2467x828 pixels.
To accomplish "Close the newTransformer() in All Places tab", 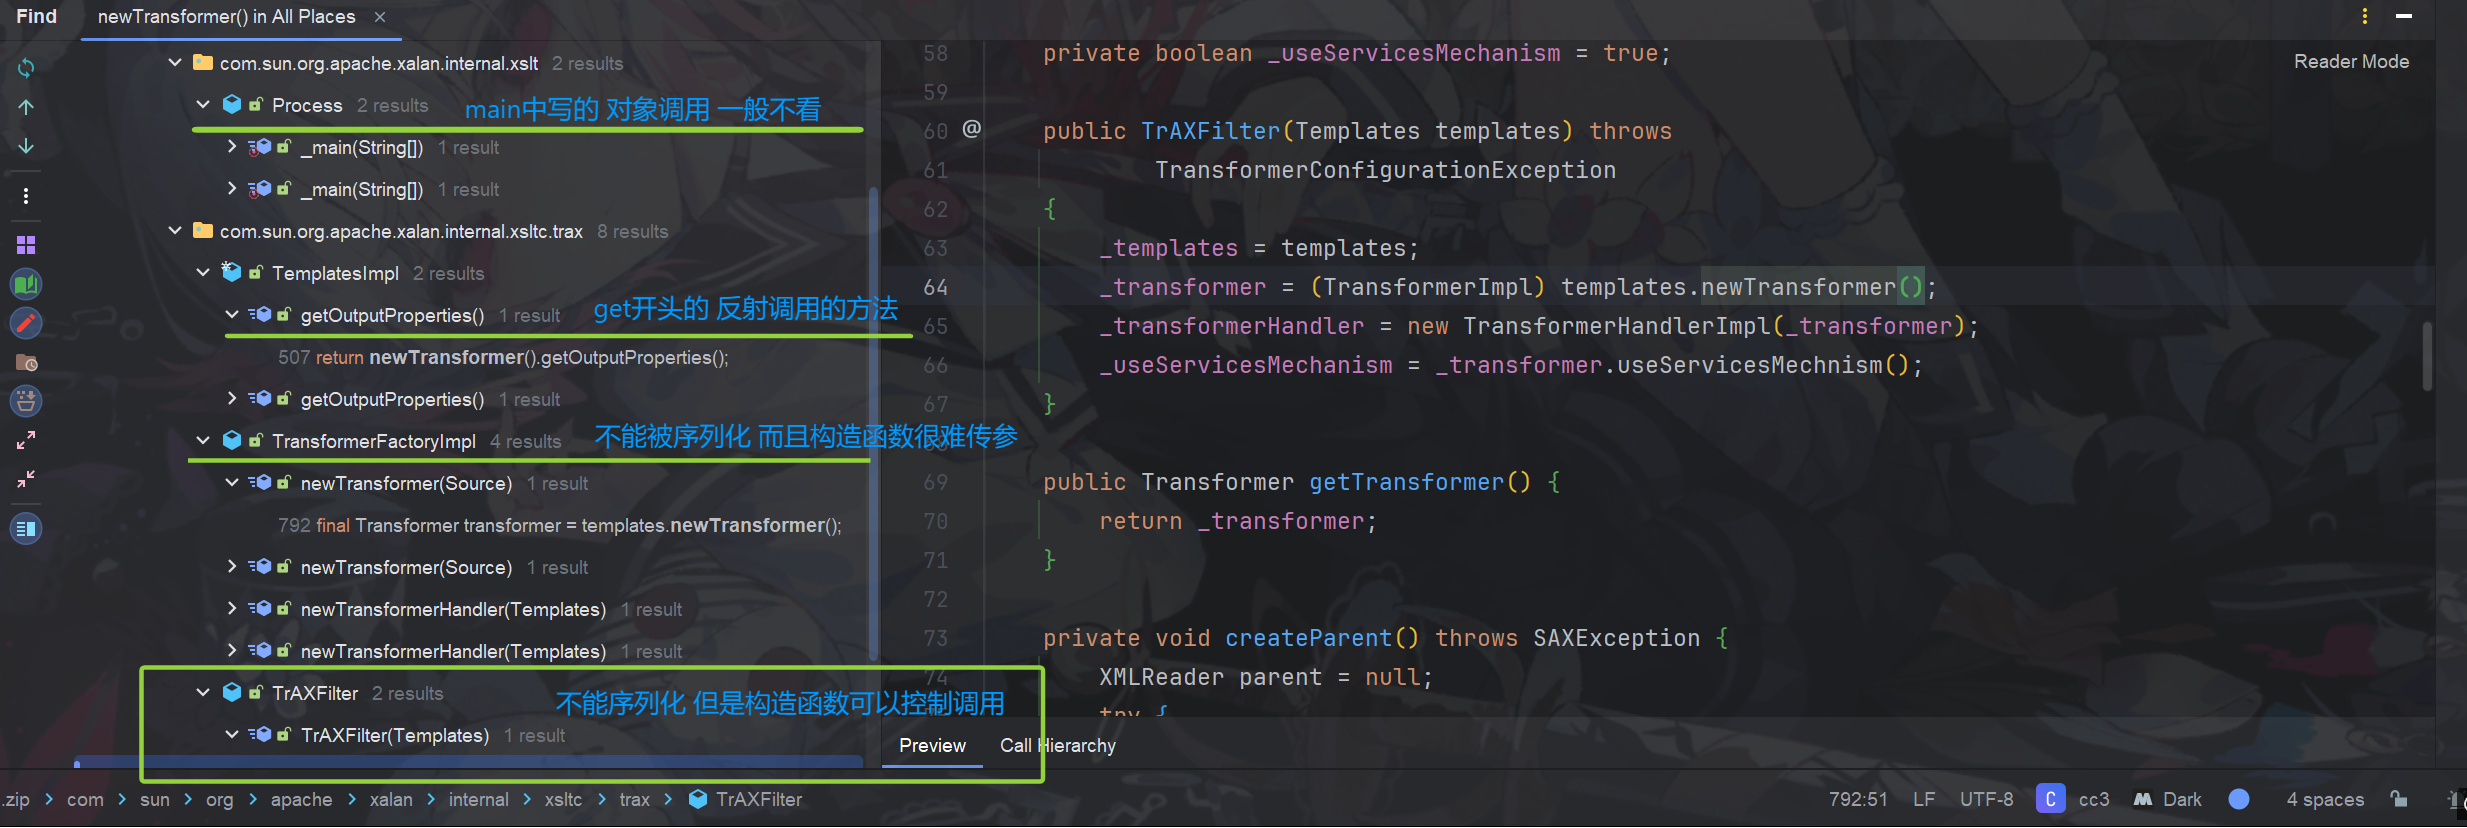I will tap(380, 17).
